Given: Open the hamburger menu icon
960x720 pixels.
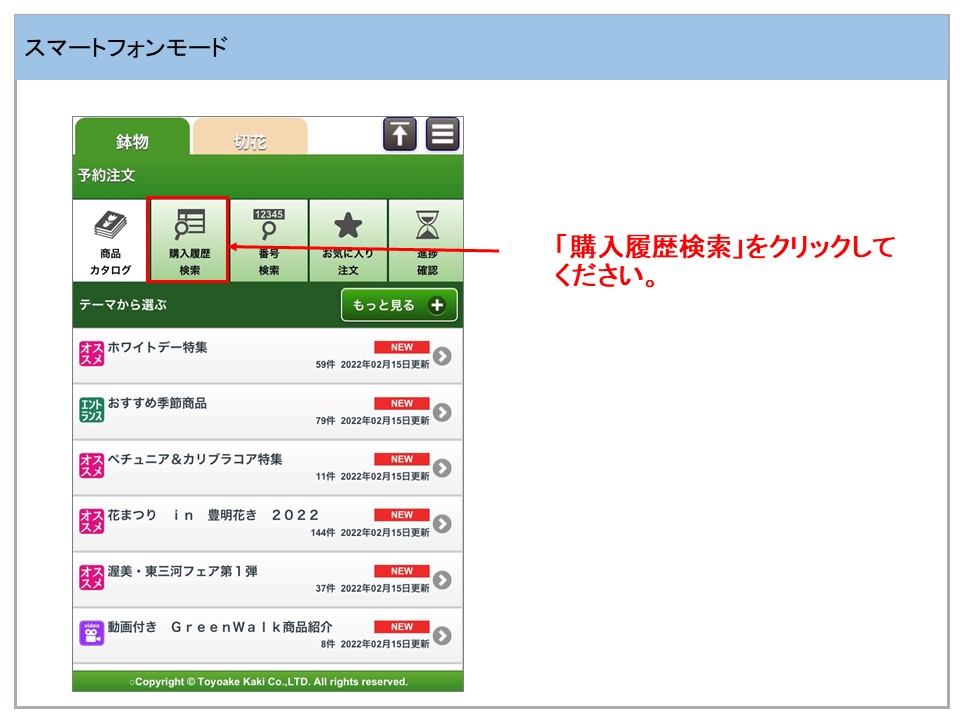Looking at the screenshot, I should coord(442,134).
